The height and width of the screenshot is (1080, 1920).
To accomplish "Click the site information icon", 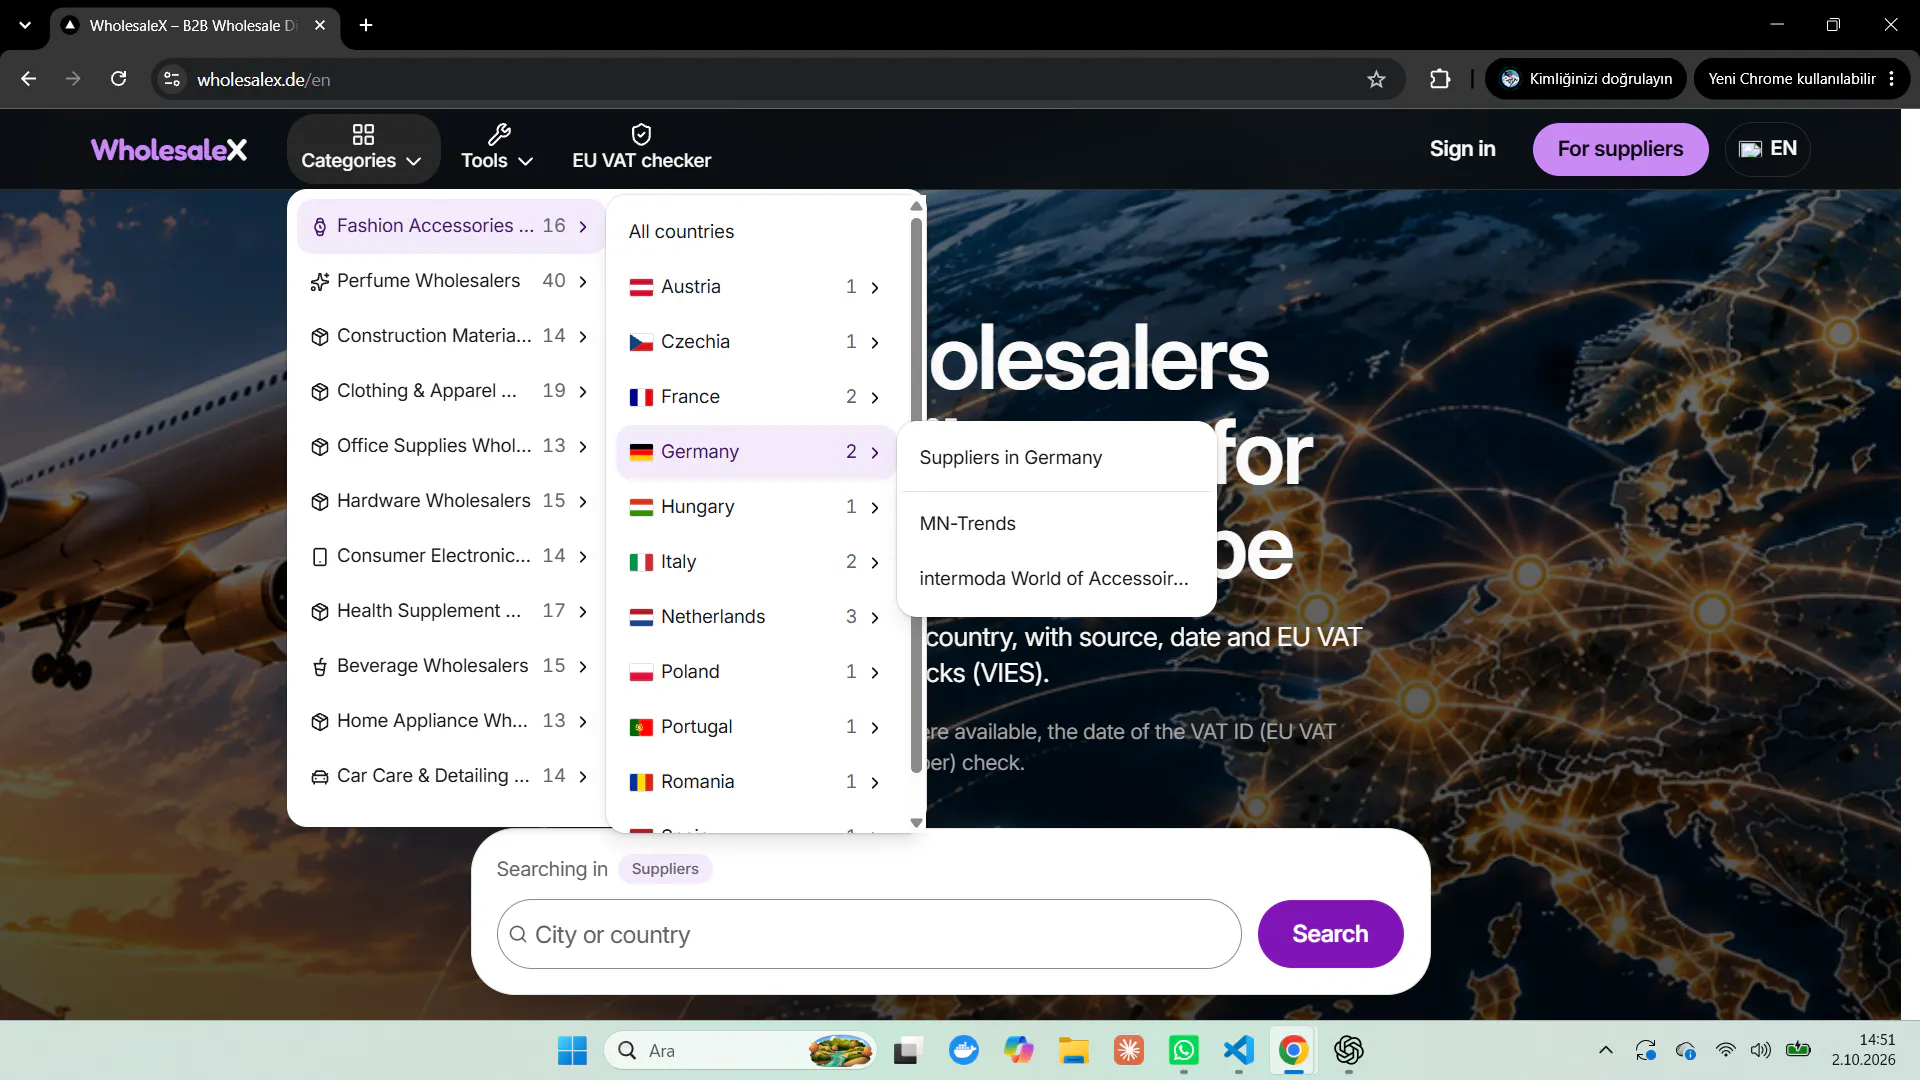I will (172, 79).
